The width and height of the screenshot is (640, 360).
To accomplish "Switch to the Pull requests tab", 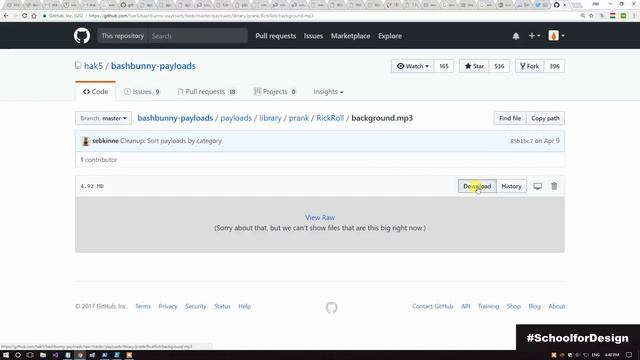I will [207, 91].
